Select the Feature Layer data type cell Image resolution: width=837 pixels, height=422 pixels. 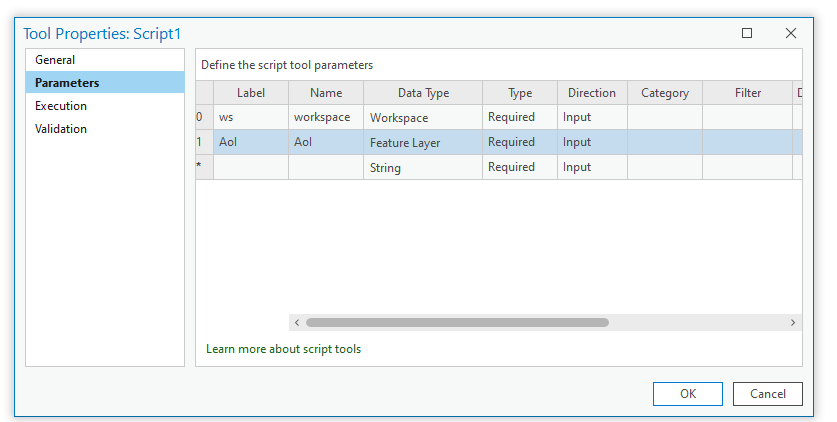pyautogui.click(x=422, y=143)
